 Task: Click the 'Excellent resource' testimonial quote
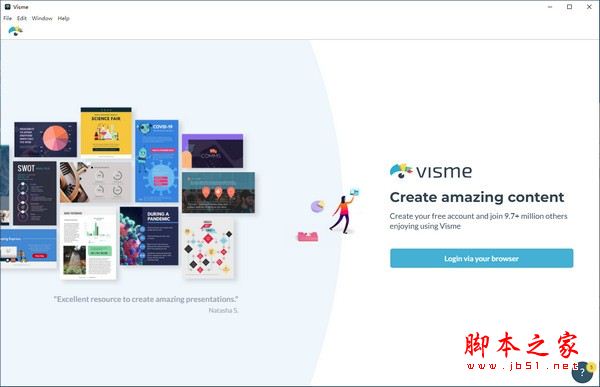146,299
